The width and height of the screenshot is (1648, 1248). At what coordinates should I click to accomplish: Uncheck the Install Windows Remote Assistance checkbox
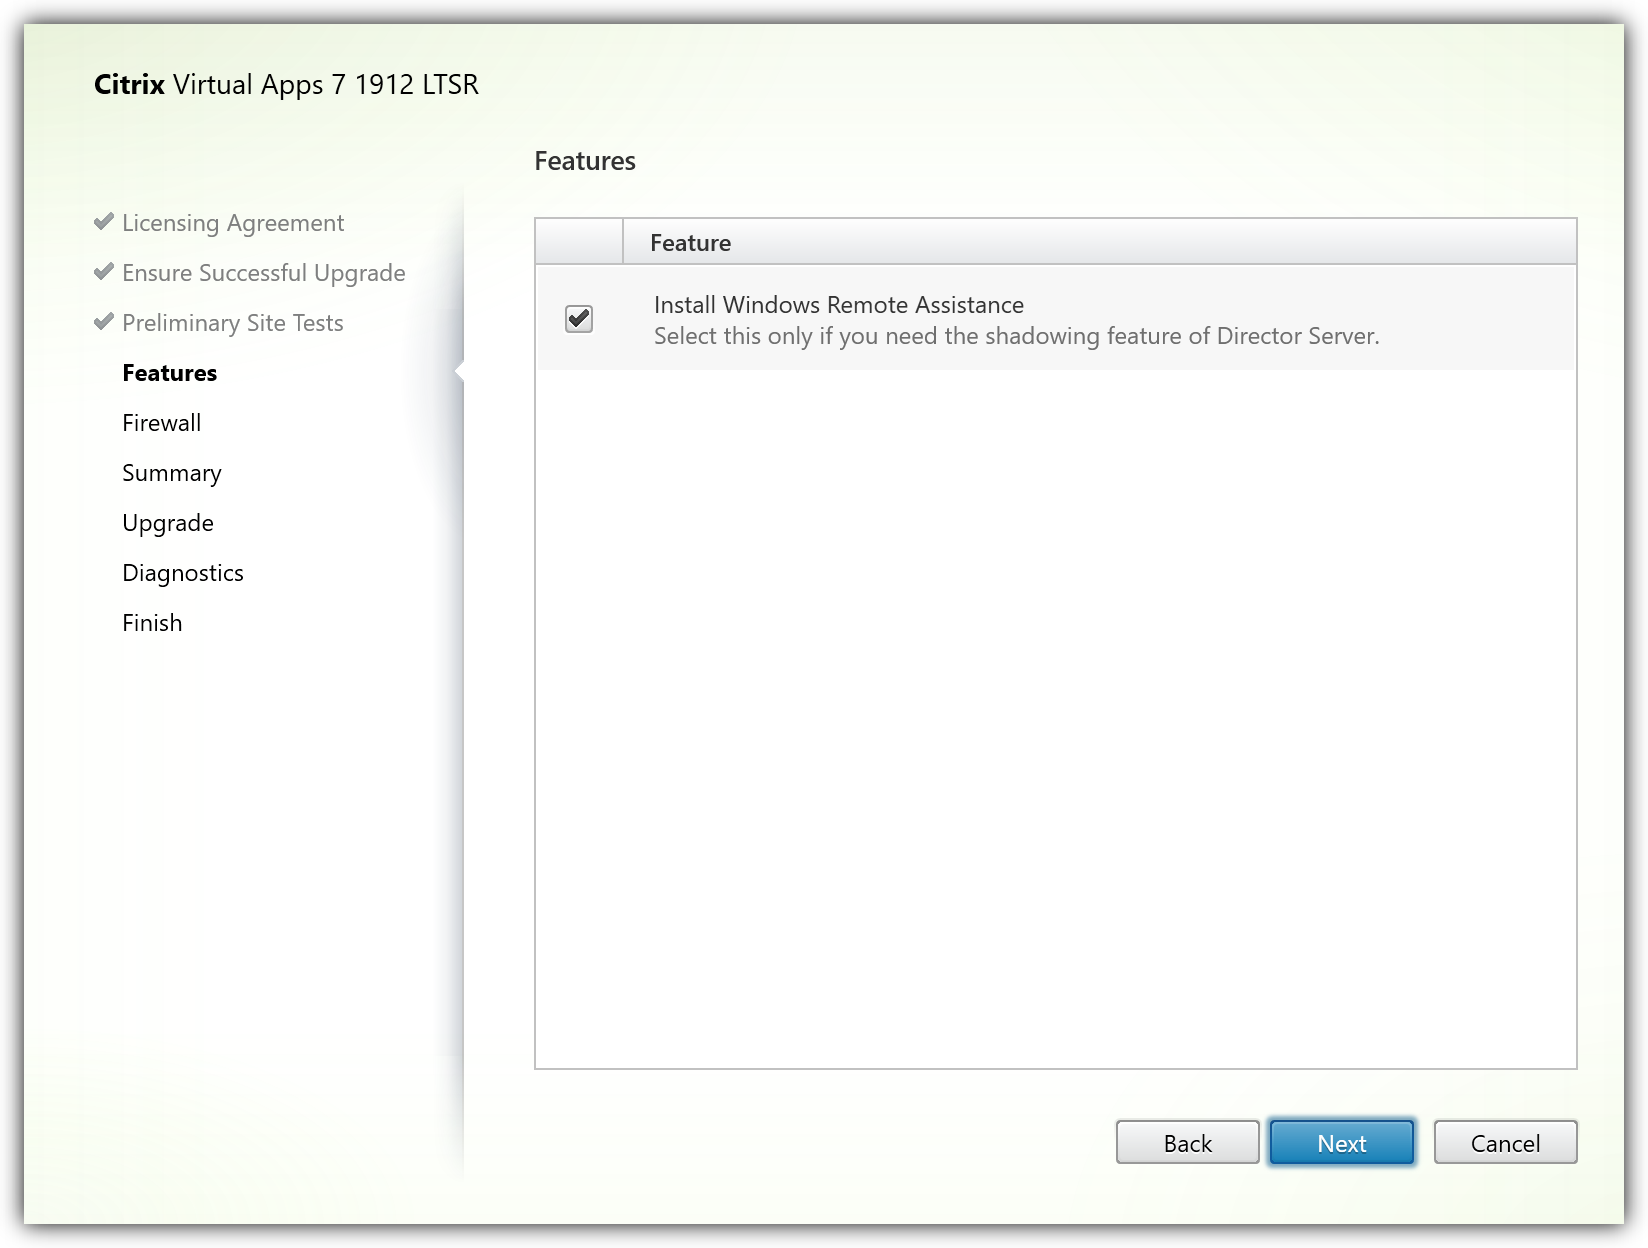click(579, 319)
